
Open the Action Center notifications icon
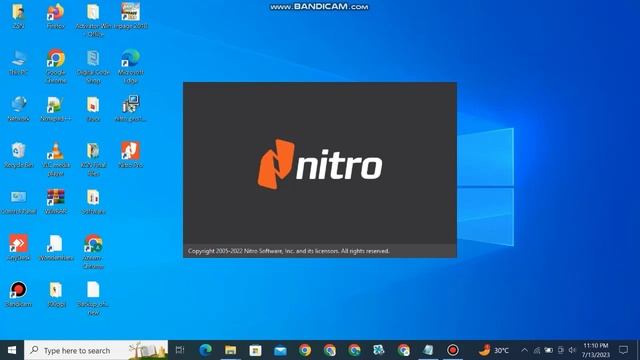pos(623,350)
